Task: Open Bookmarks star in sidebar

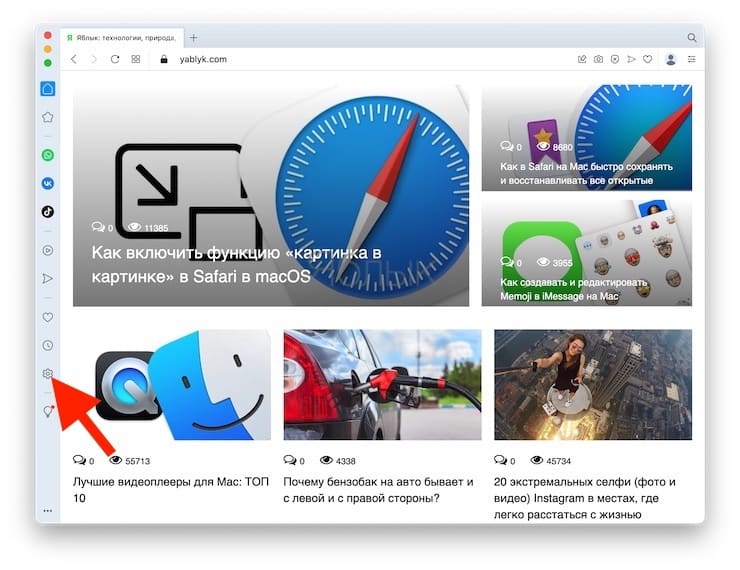Action: pyautogui.click(x=48, y=117)
